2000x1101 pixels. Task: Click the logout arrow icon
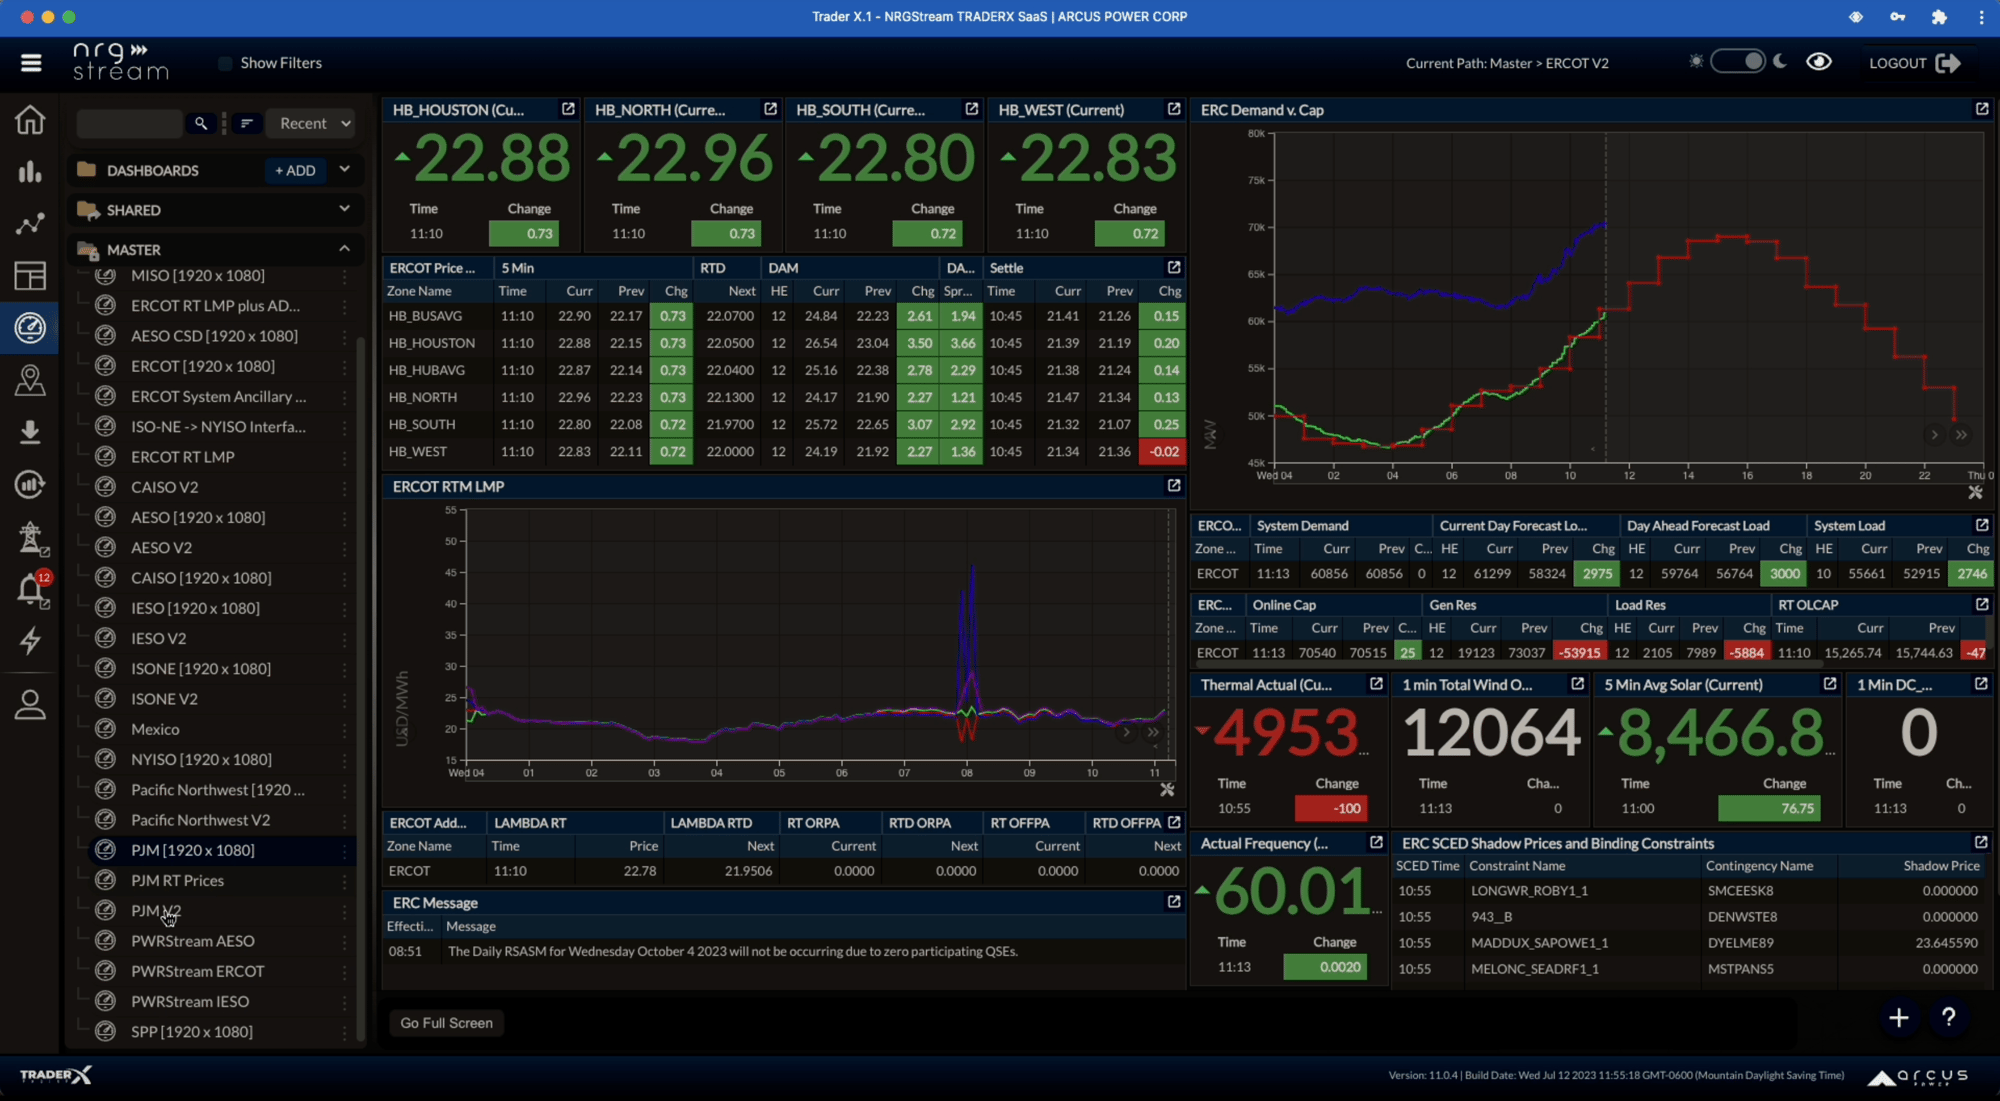click(x=1948, y=63)
